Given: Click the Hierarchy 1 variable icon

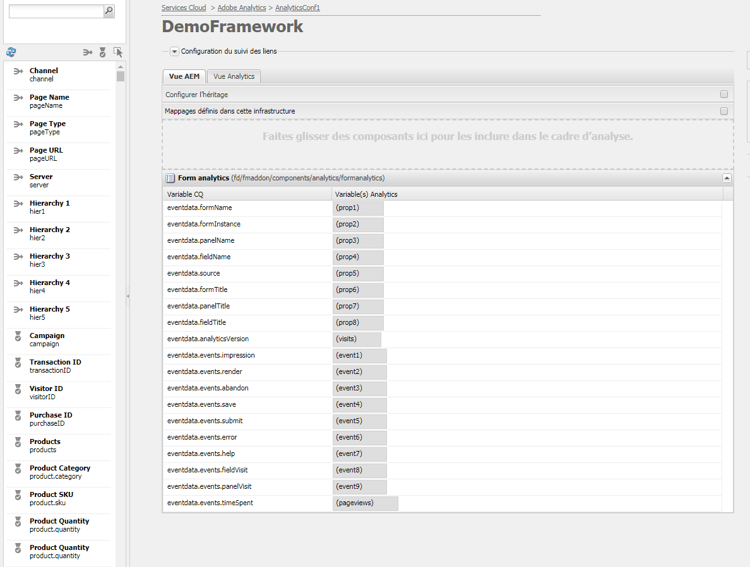Looking at the screenshot, I should (x=18, y=204).
